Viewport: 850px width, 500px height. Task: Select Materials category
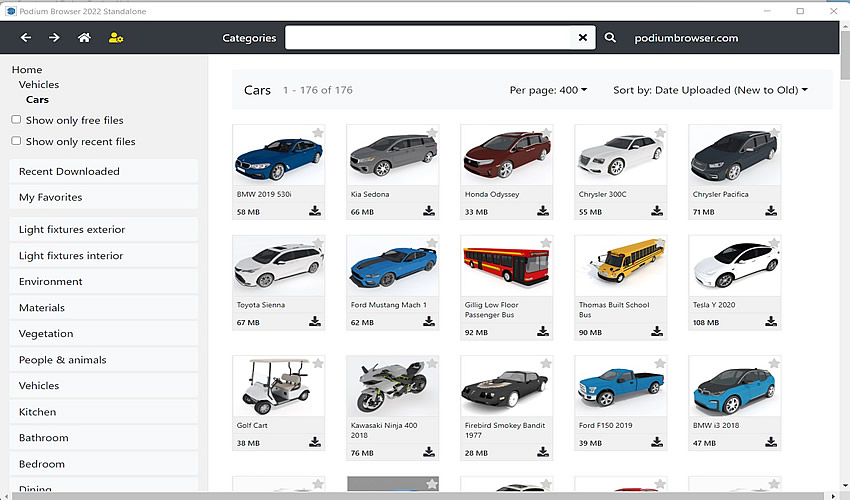click(104, 307)
